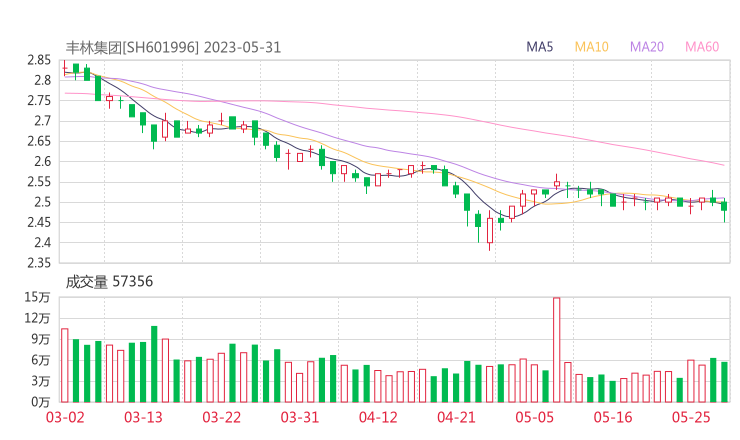Click the 3万 volume axis label
Screen dimensions: 740x440
pos(41,381)
